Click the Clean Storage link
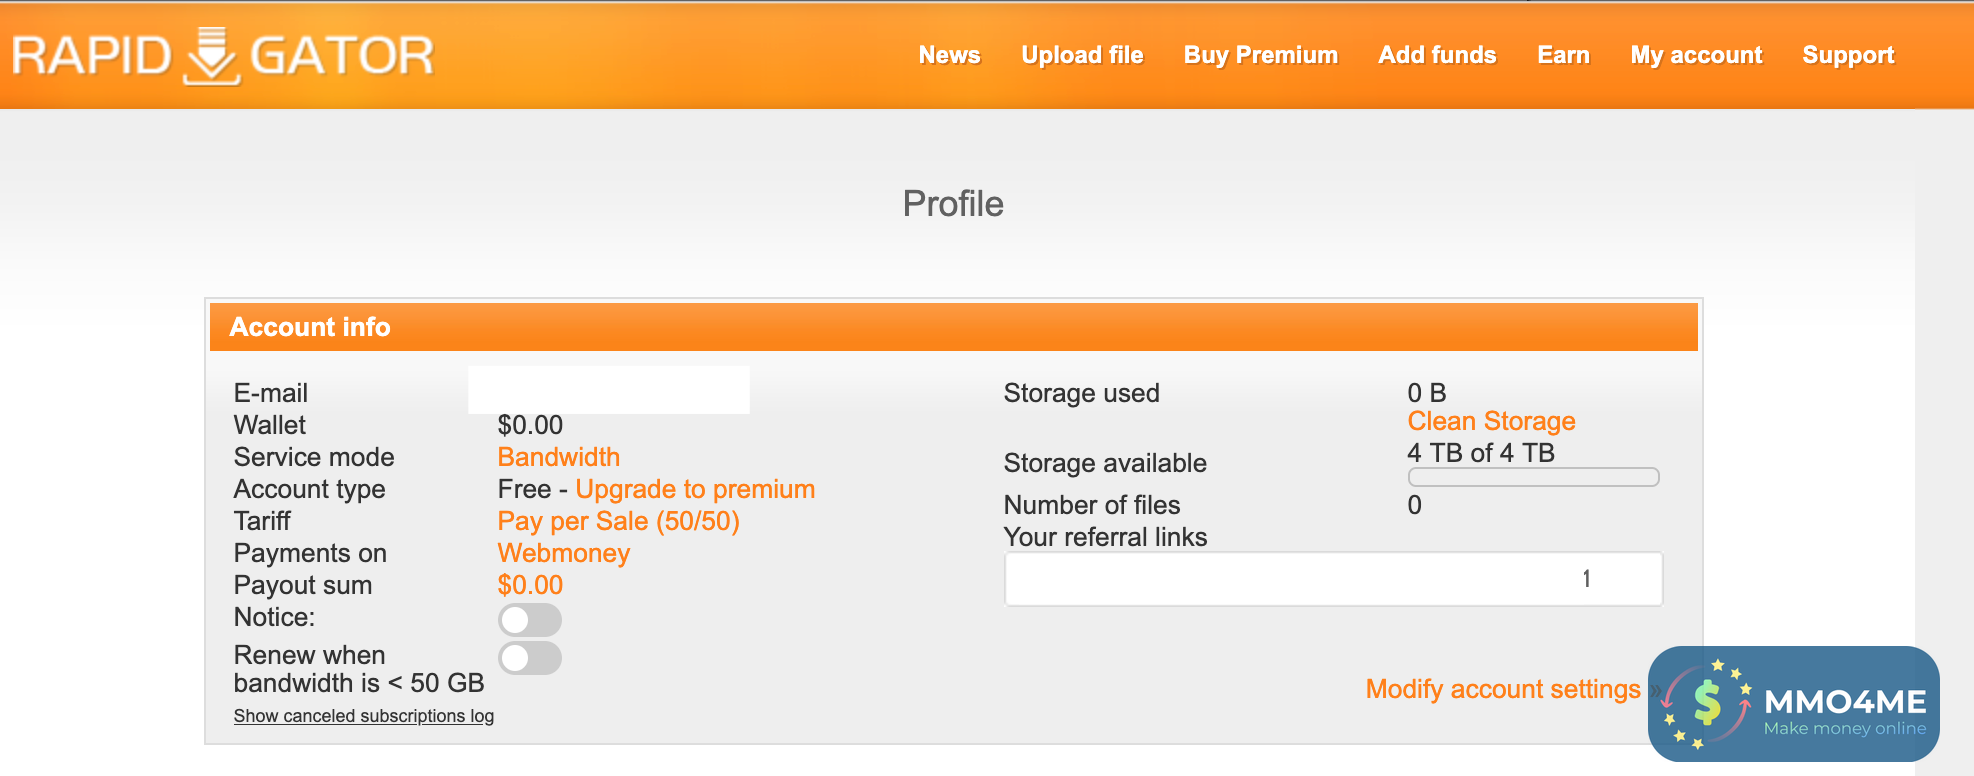 pos(1491,421)
